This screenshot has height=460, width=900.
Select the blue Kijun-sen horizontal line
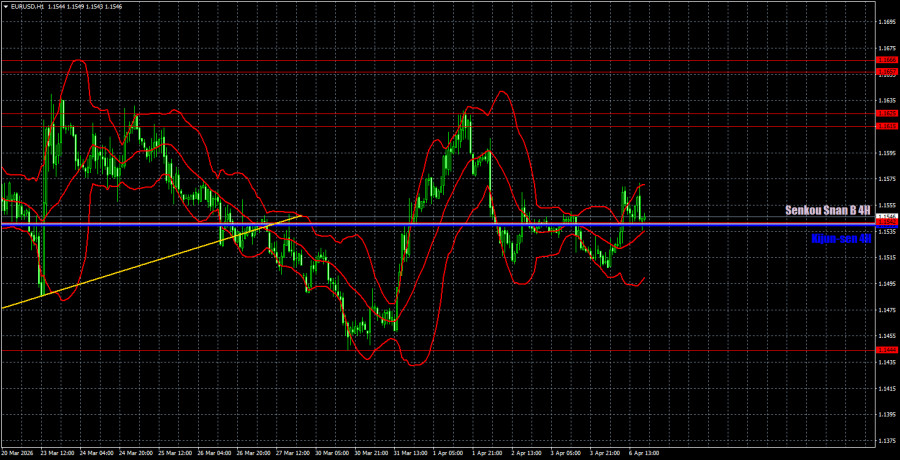point(437,226)
